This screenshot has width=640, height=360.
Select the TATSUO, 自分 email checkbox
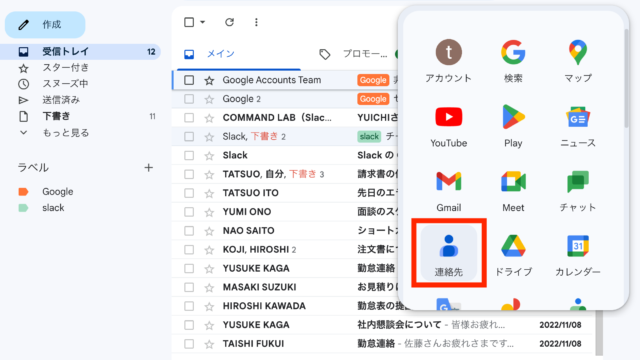189,174
